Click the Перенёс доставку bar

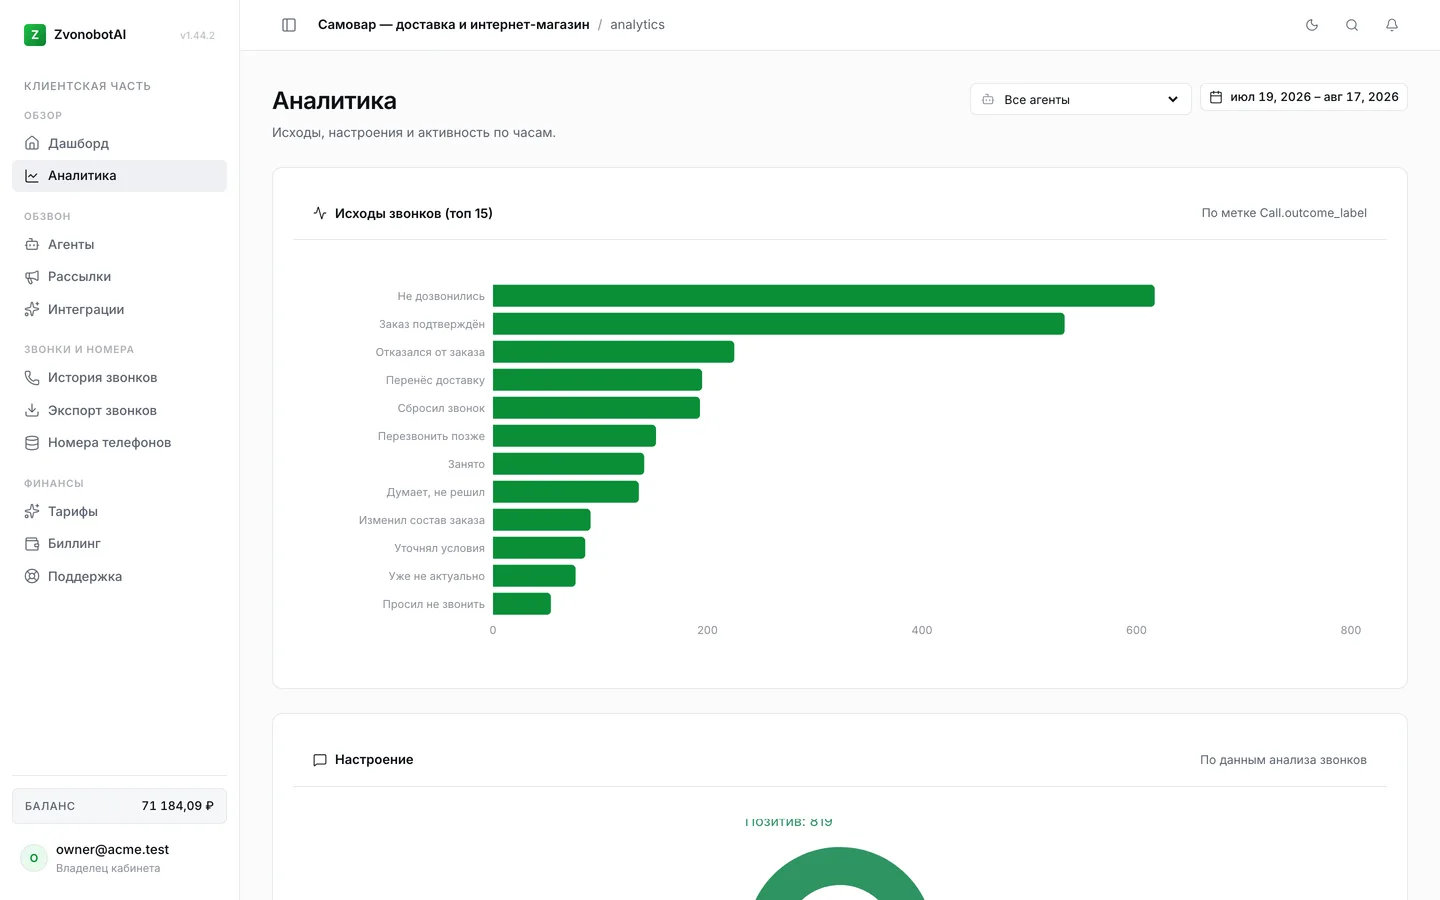(x=597, y=380)
